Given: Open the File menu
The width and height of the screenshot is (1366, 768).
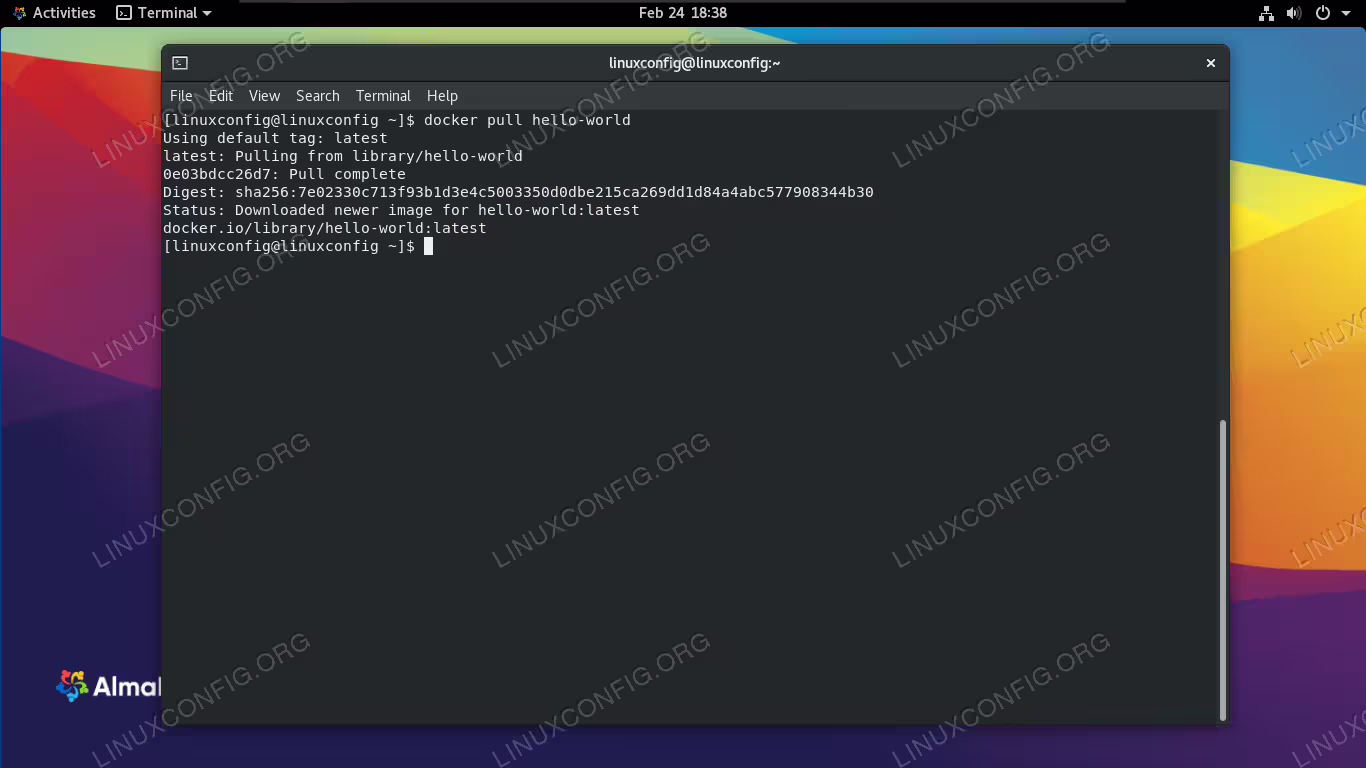Looking at the screenshot, I should (181, 96).
